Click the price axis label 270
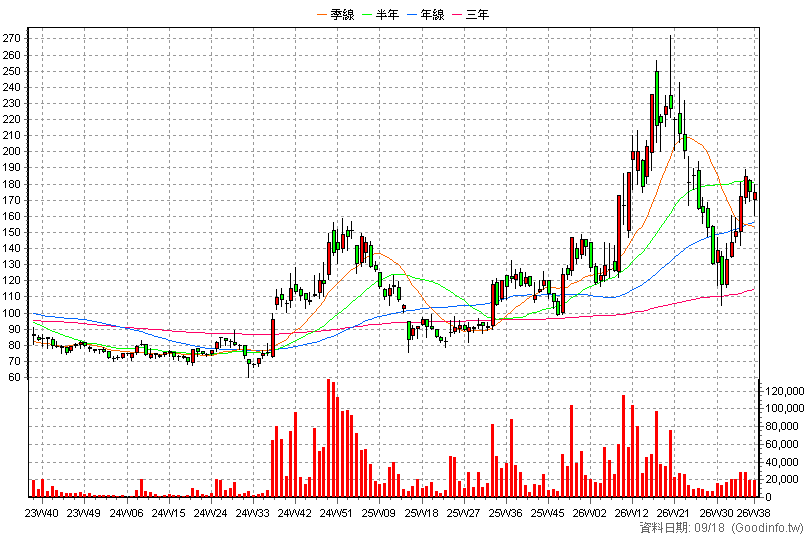Viewport: 808px width, 540px height. [x=11, y=39]
